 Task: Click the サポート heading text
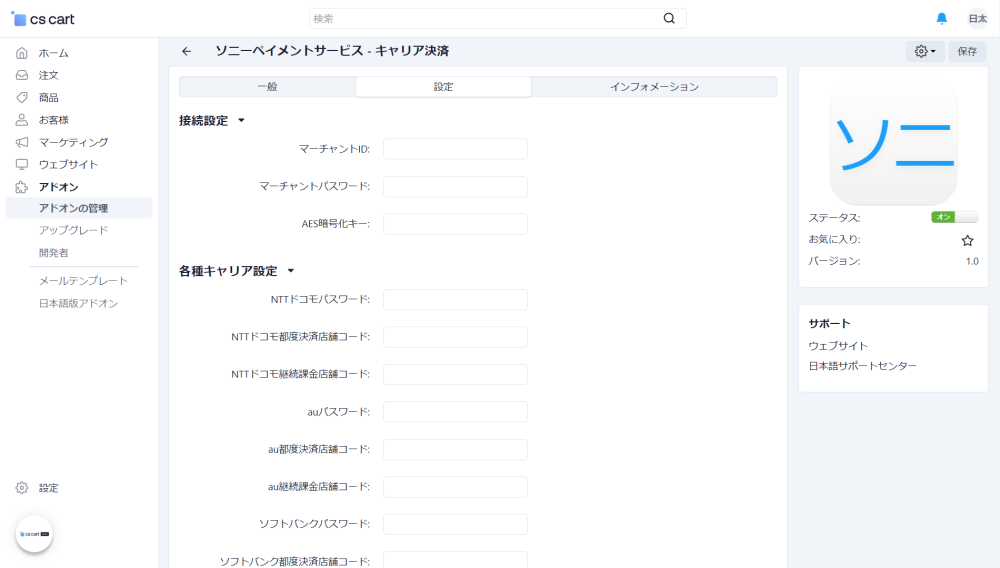829,323
